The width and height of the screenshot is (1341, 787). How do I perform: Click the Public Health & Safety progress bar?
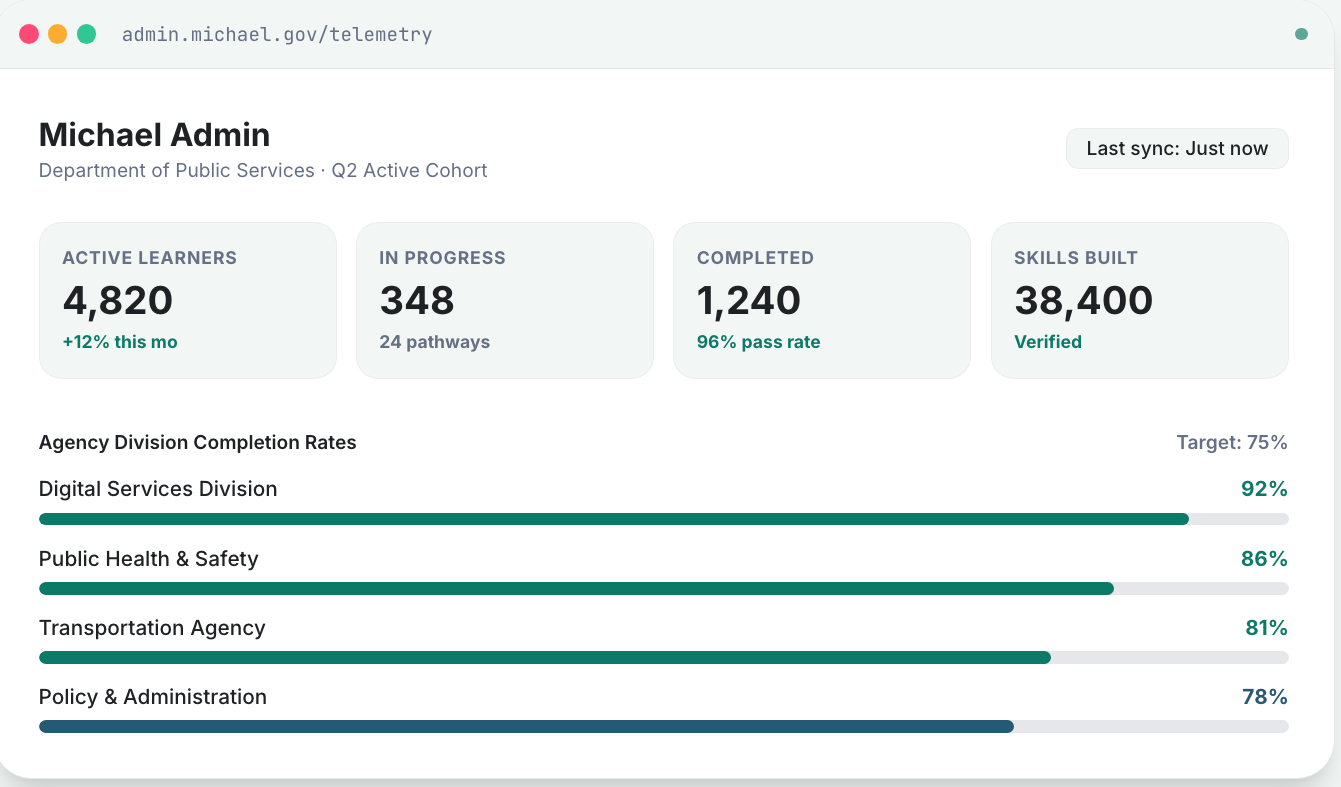click(664, 588)
